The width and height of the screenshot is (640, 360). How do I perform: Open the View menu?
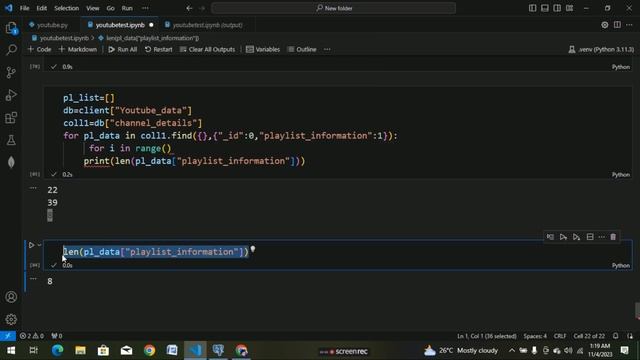pyautogui.click(x=93, y=8)
